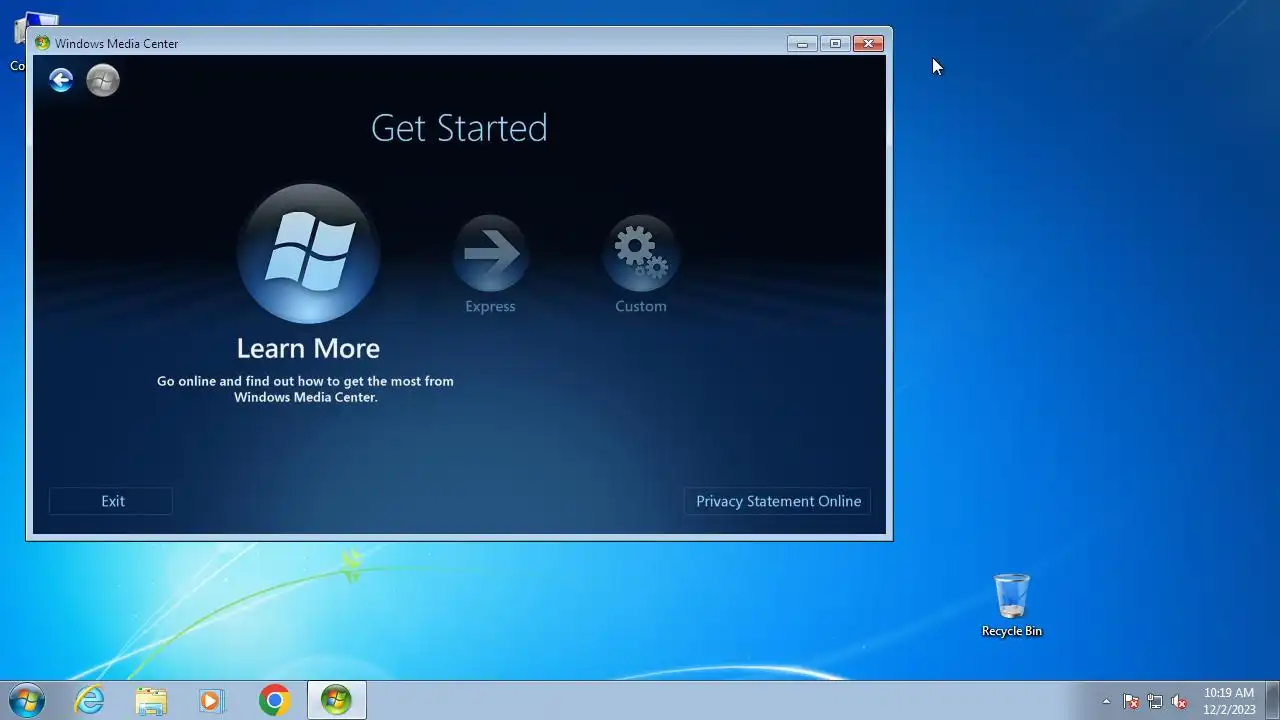Click the Media Center title bar icon

[42, 43]
